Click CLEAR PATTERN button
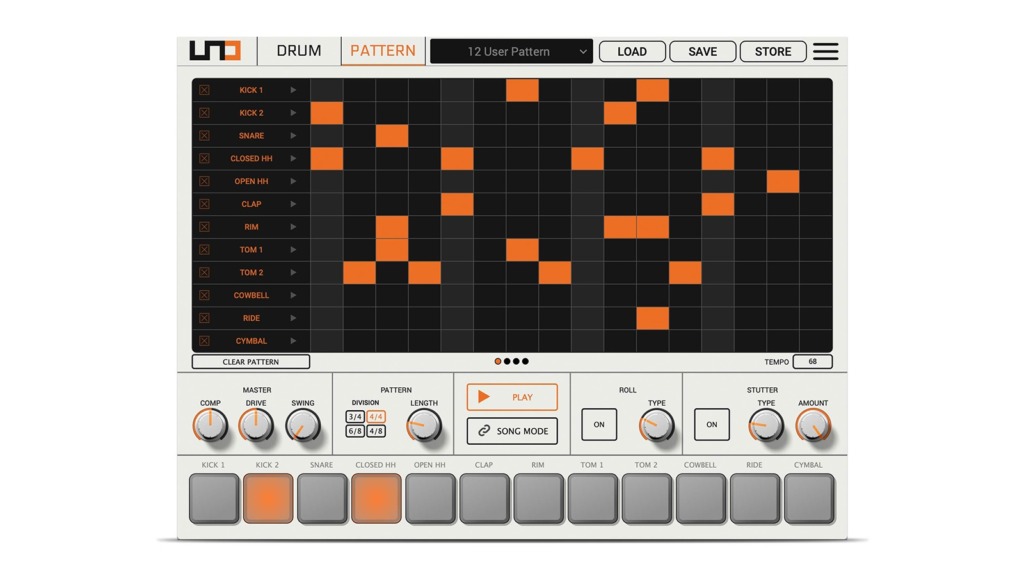Viewport: 1024px width, 576px height. click(x=251, y=362)
